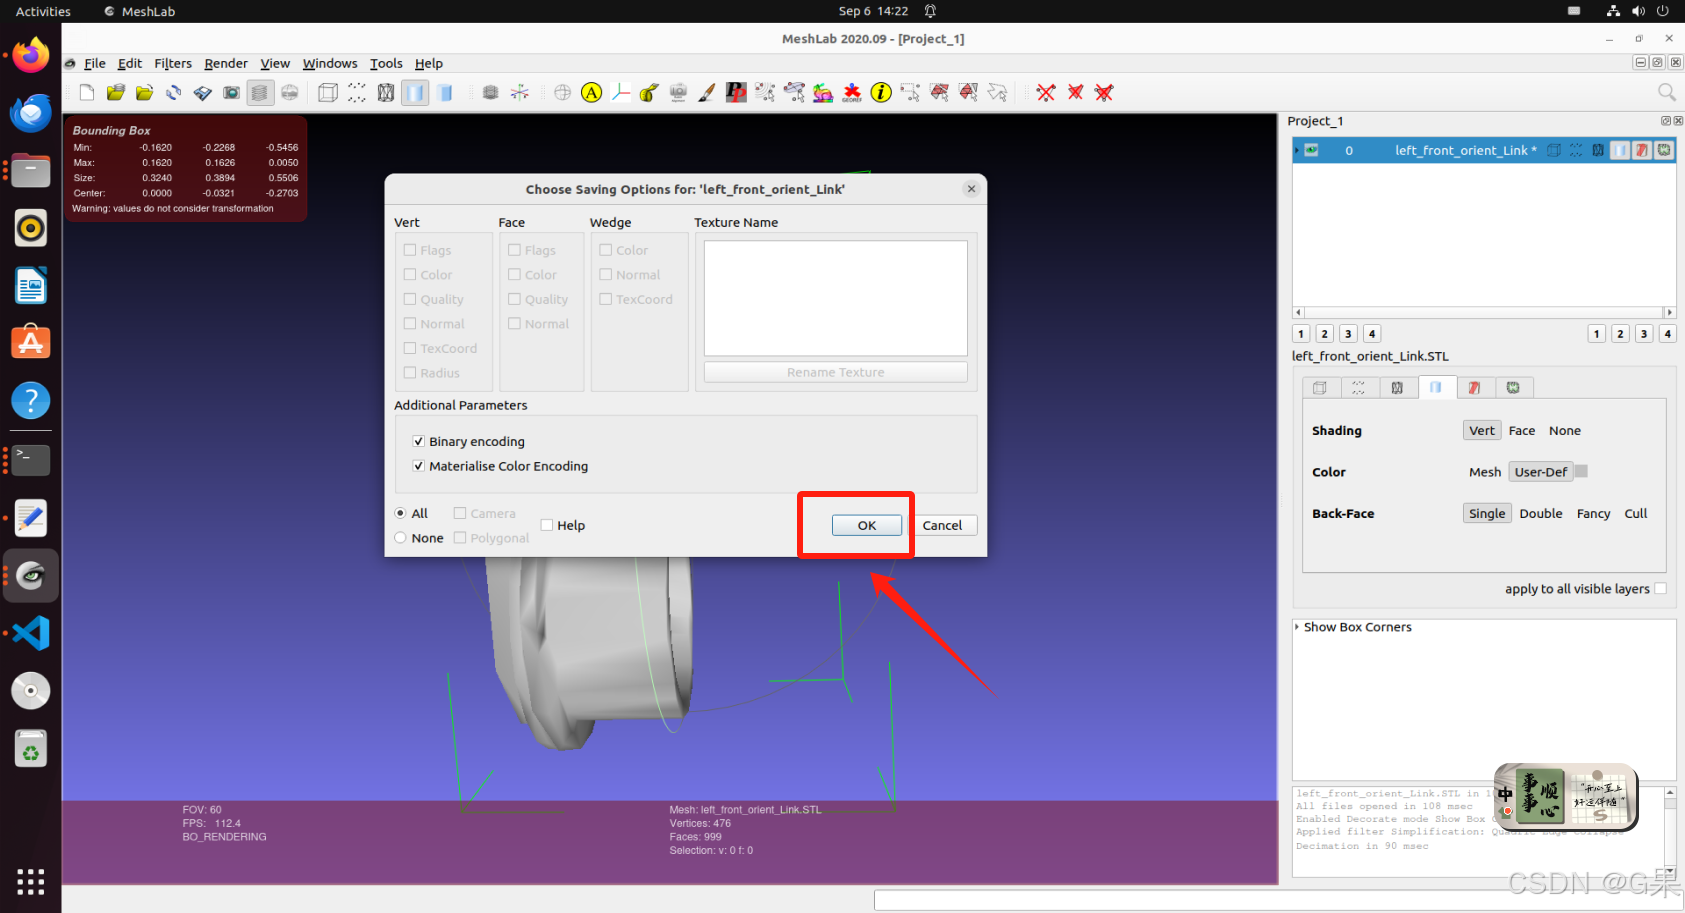Click the magnifier search icon in the toolbar
Viewport: 1685px width, 913px height.
[1666, 93]
